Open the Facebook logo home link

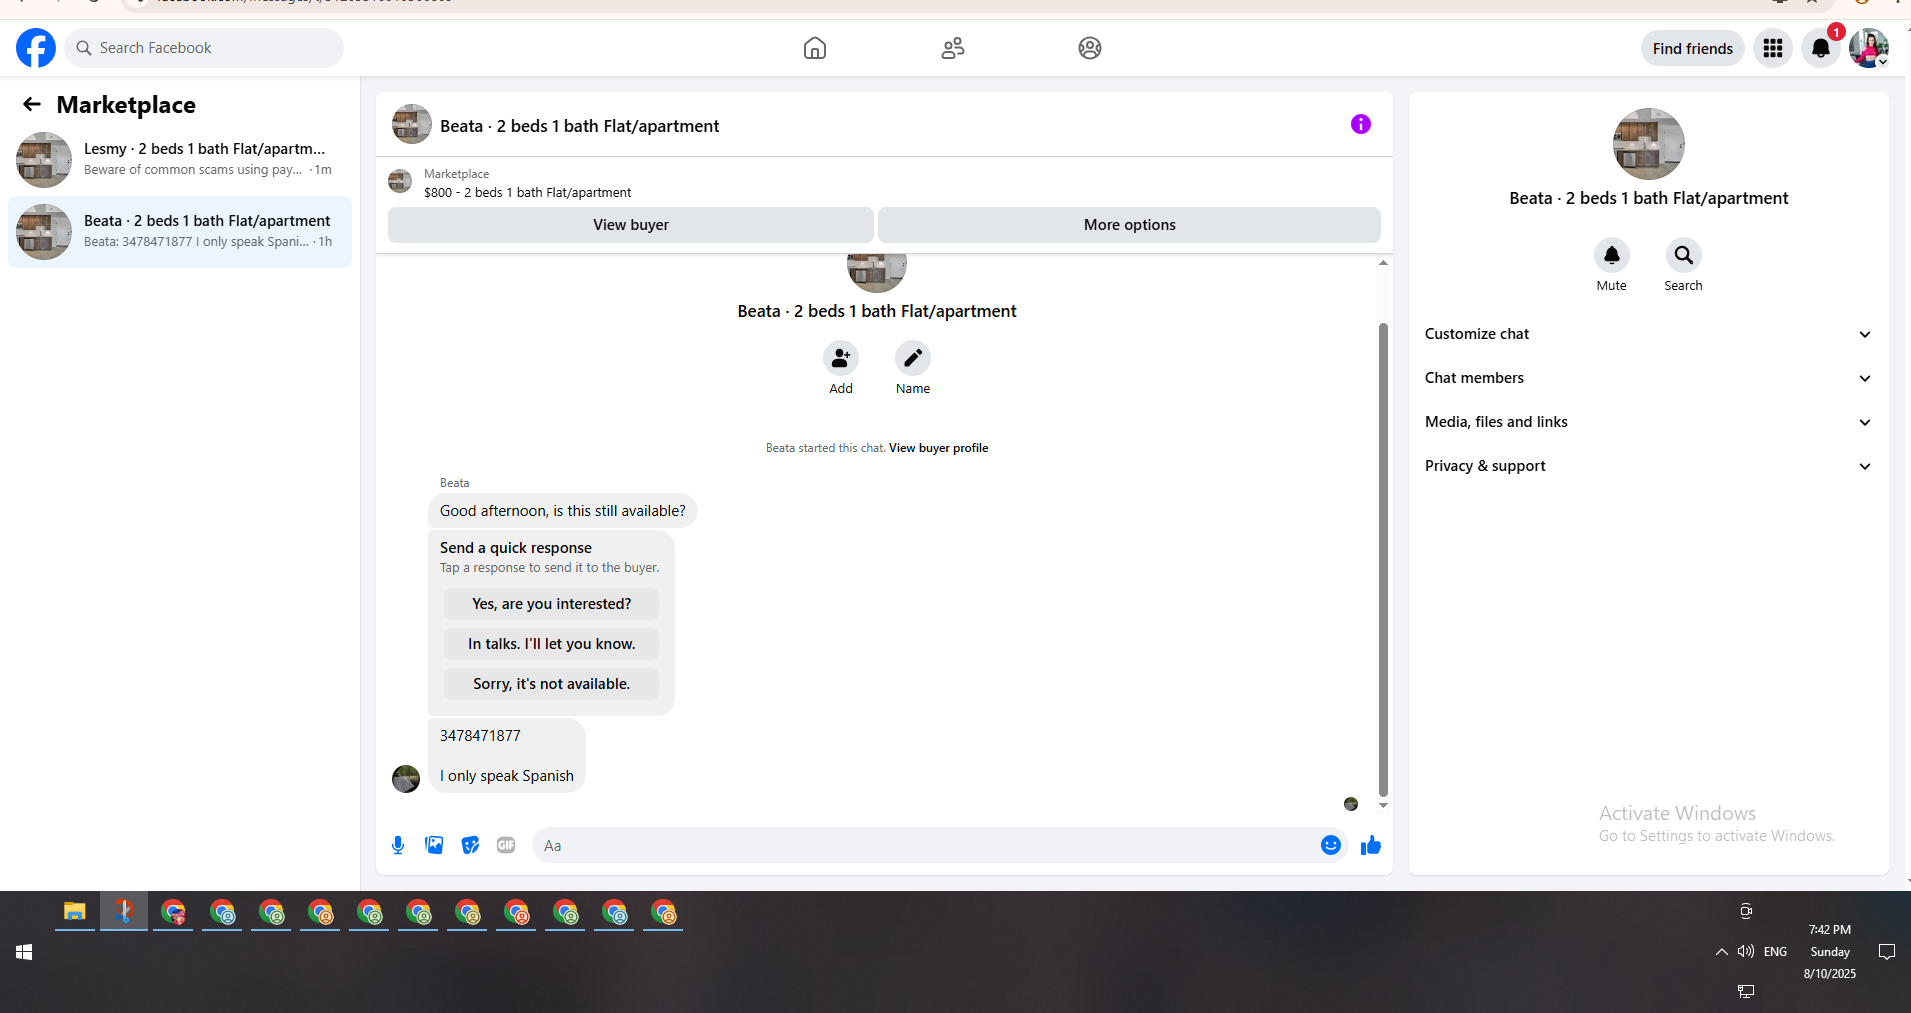pos(36,48)
